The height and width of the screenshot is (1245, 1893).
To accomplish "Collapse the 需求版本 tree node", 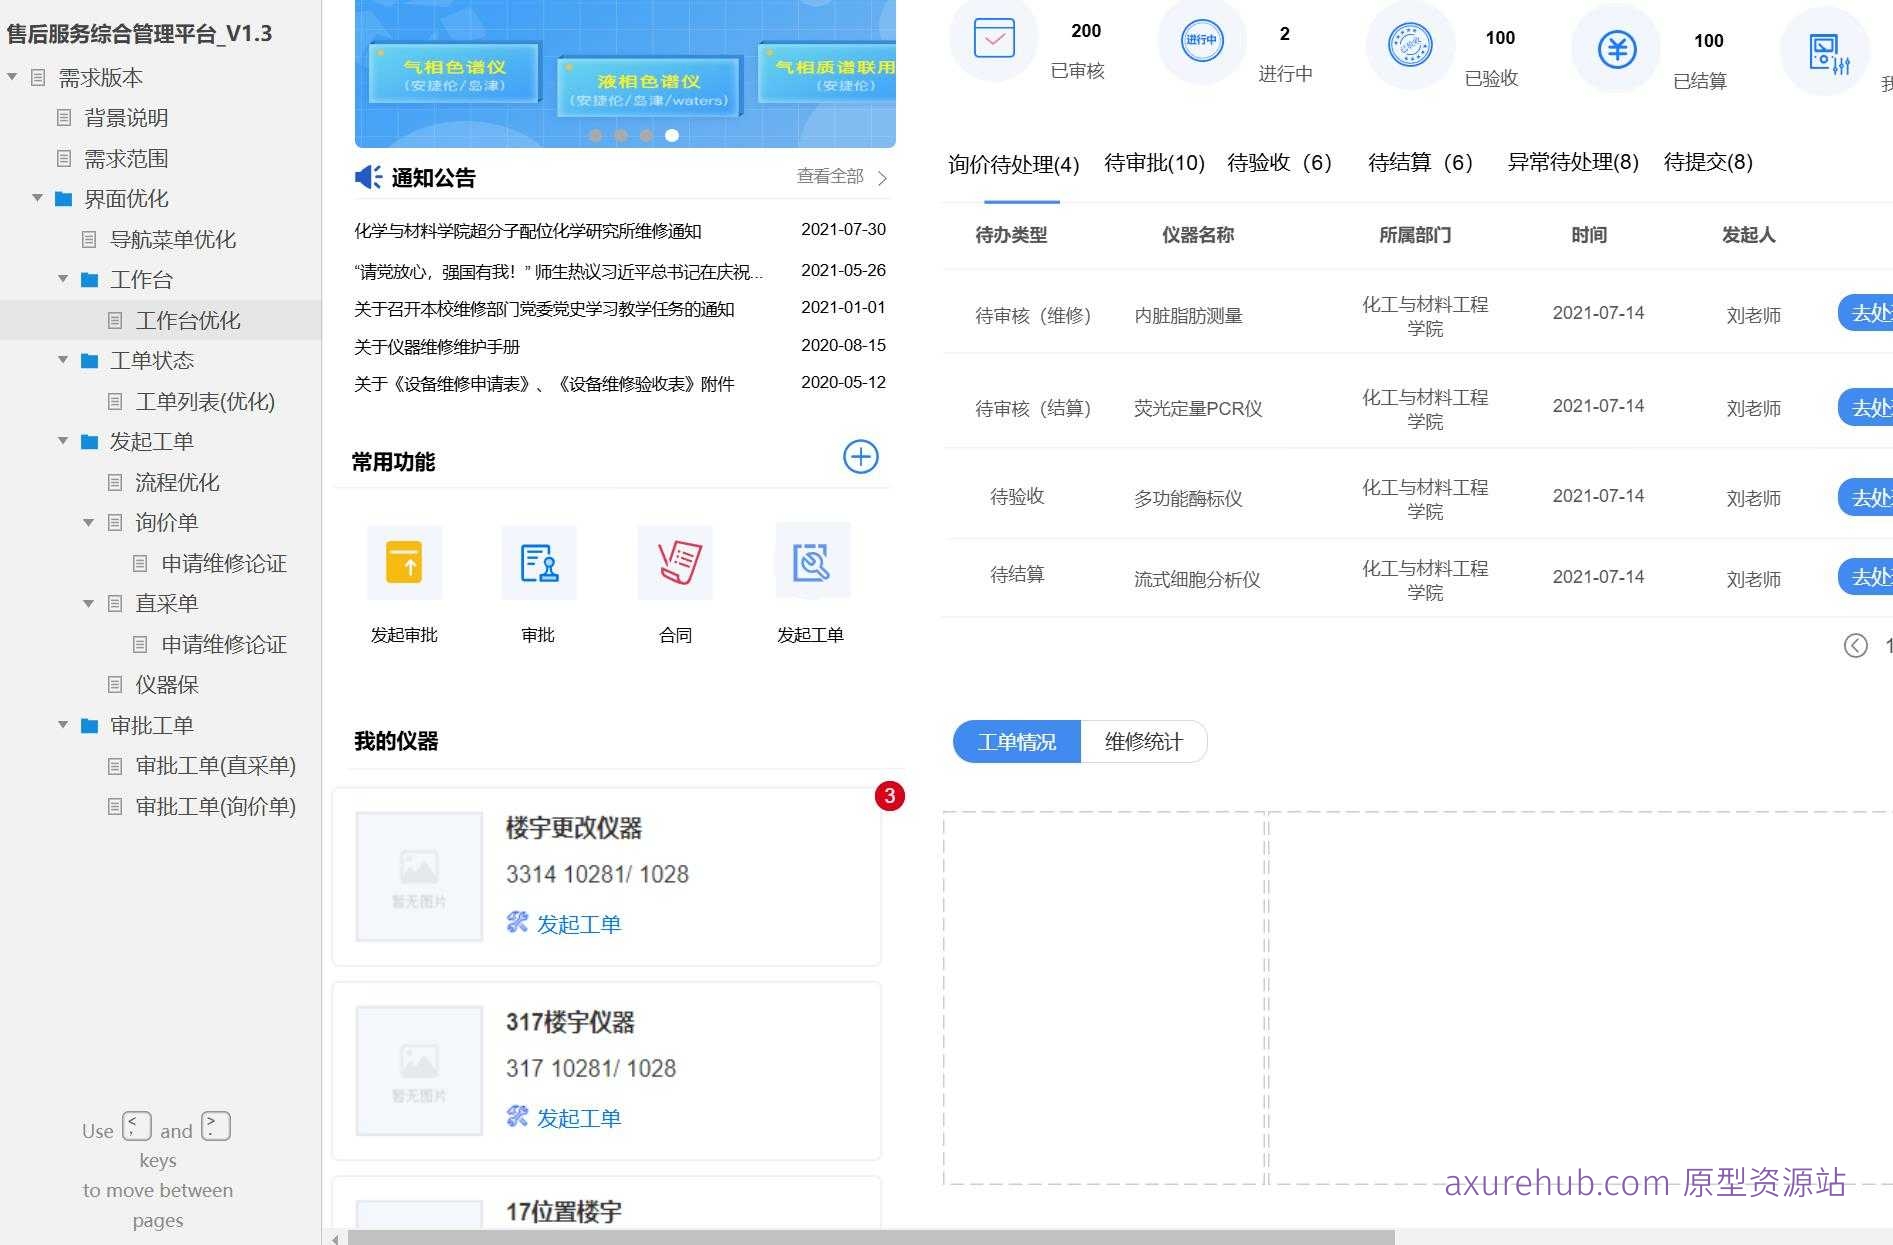I will coord(12,77).
